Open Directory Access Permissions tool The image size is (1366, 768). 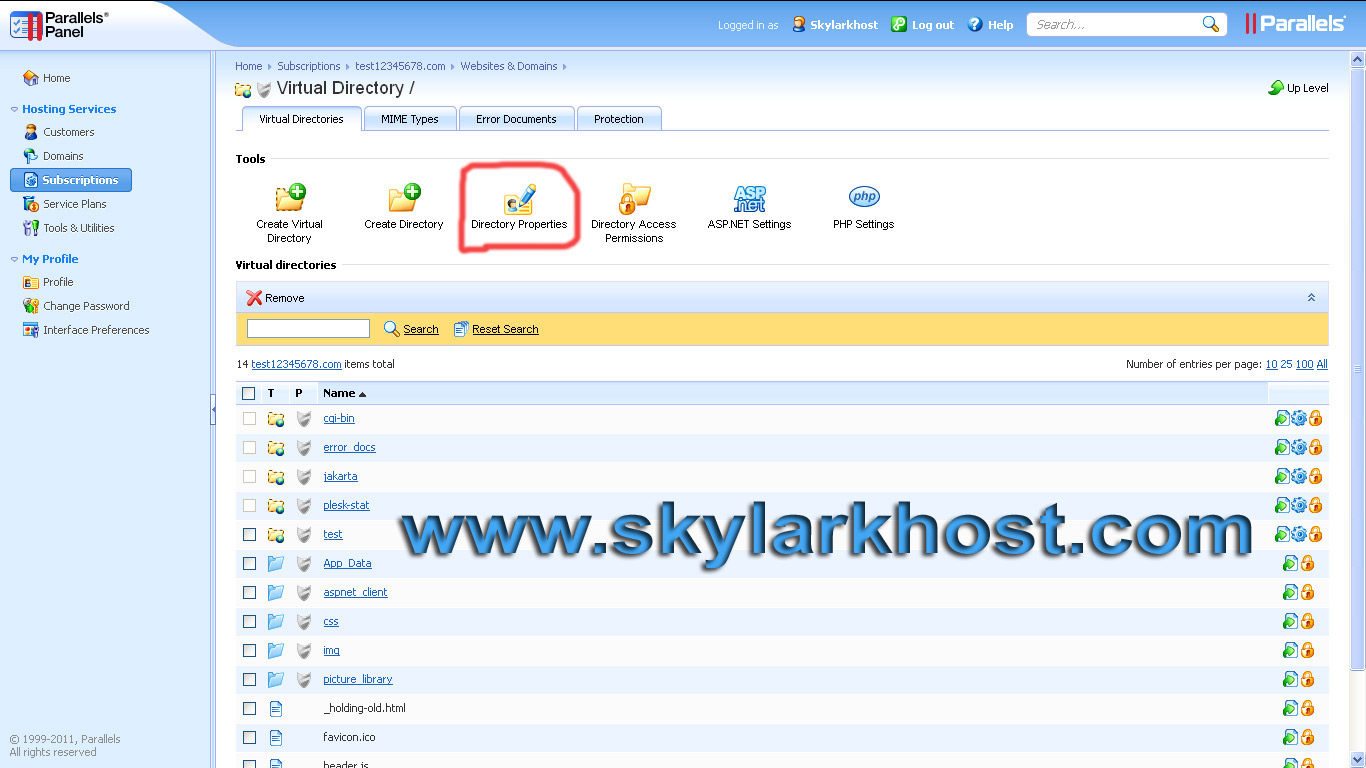click(x=634, y=213)
